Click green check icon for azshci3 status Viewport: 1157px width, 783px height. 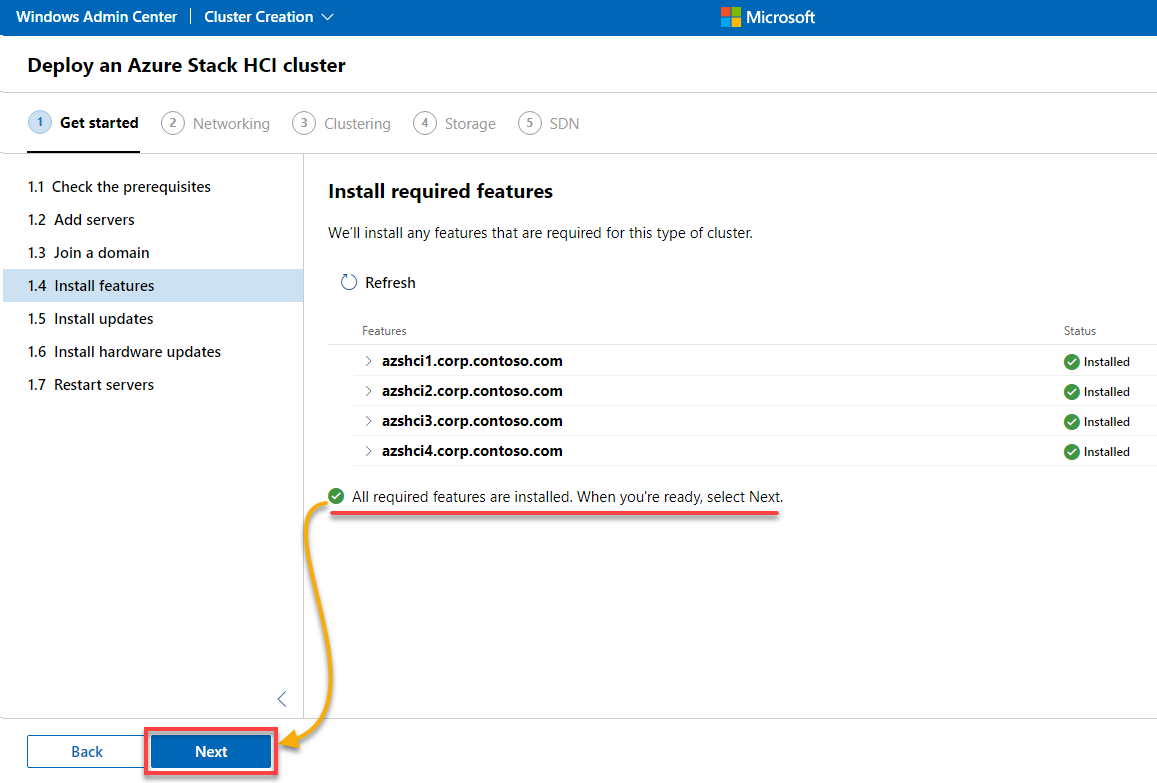(x=1071, y=422)
